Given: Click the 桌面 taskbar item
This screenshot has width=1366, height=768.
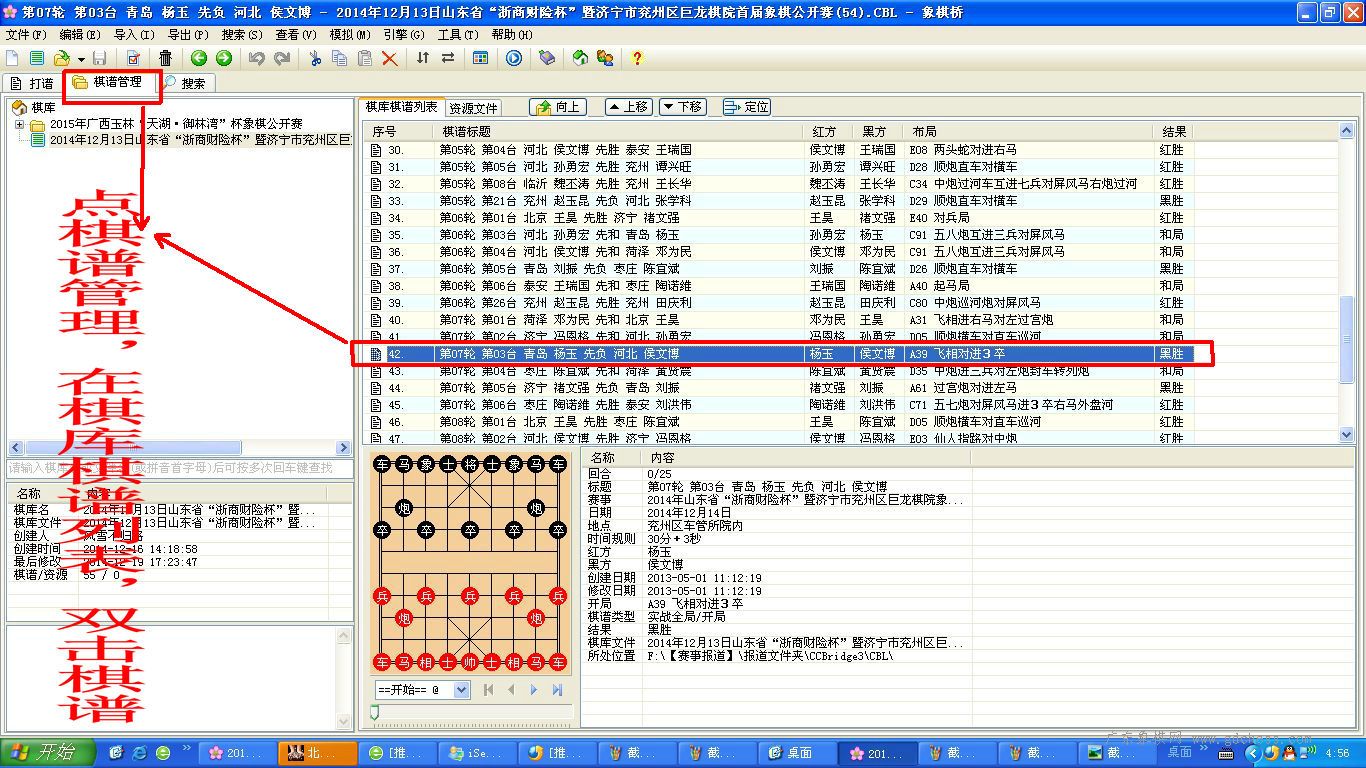Looking at the screenshot, I should [798, 753].
